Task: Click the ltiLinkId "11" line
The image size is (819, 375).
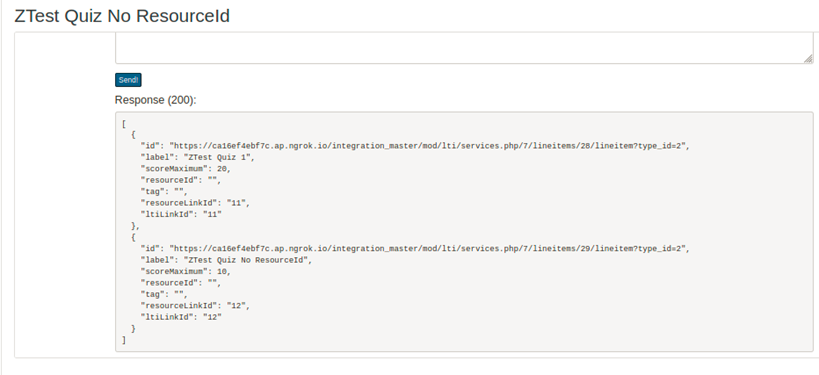Action: point(181,214)
